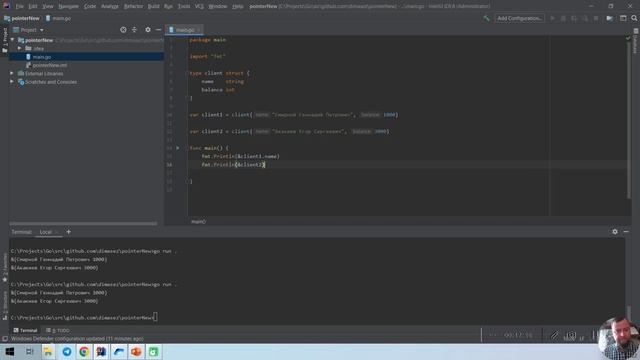Screen dimensions: 640x360
Task: Toggle the Structure side tab
Action: click(4, 305)
